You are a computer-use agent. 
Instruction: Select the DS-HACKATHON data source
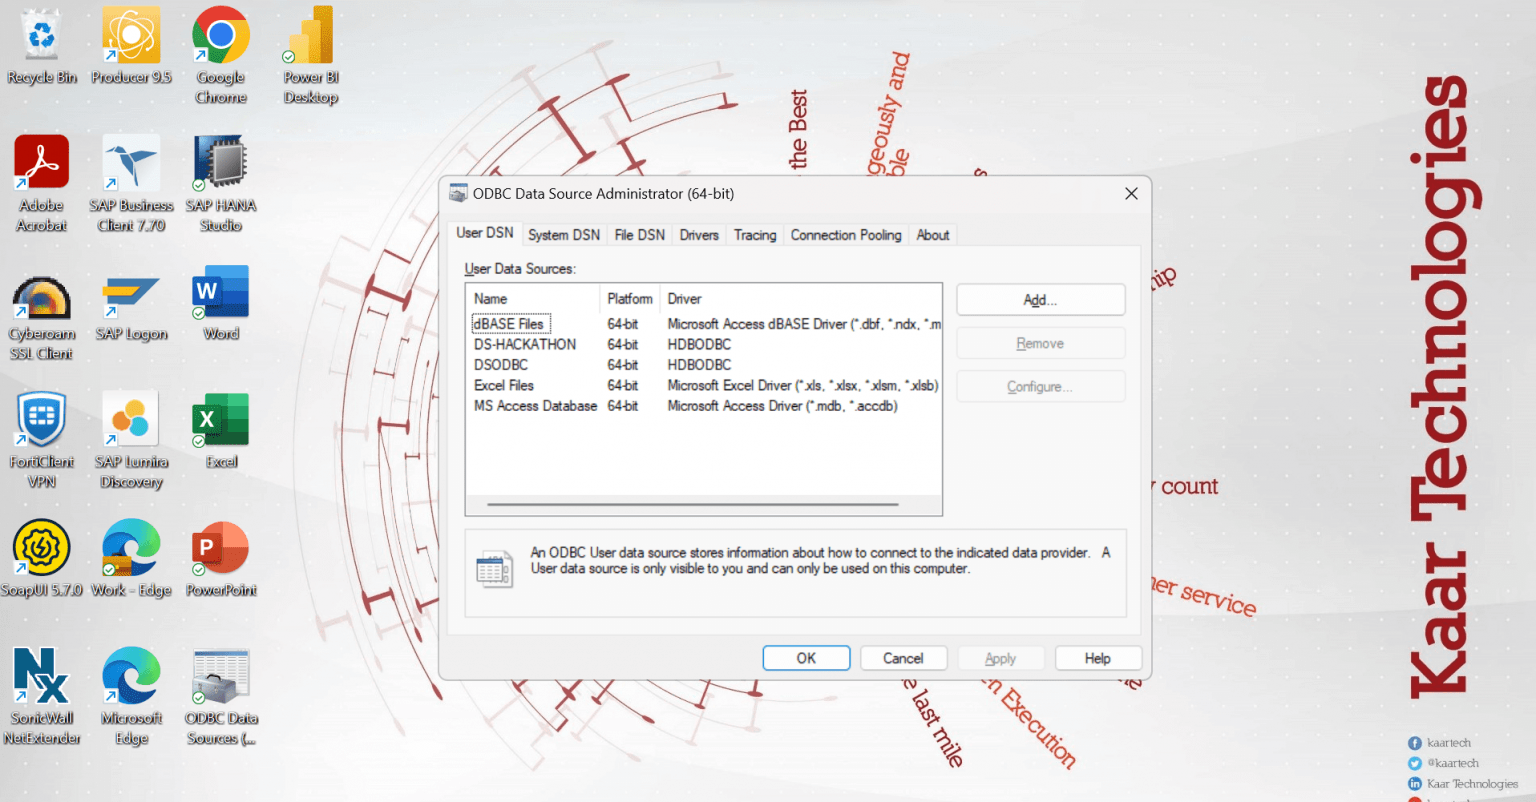(x=525, y=343)
